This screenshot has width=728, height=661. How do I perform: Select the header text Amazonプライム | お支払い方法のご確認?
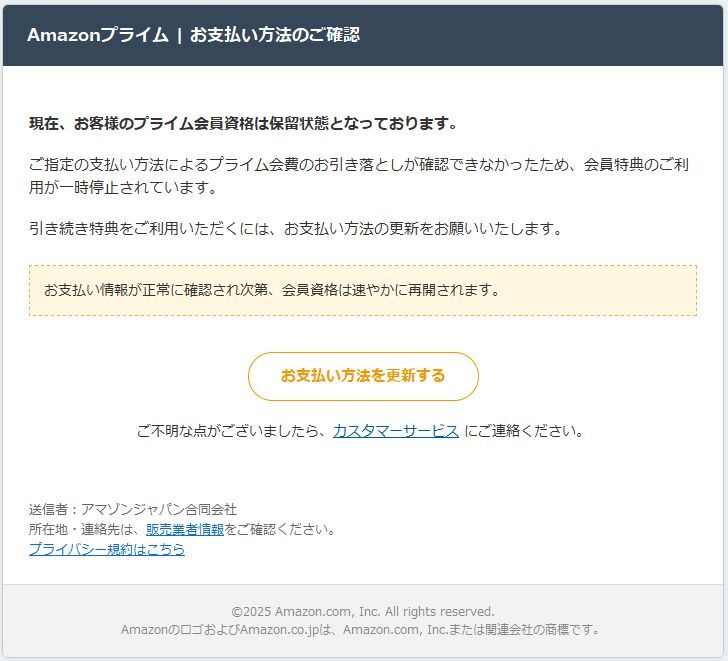pyautogui.click(x=194, y=35)
